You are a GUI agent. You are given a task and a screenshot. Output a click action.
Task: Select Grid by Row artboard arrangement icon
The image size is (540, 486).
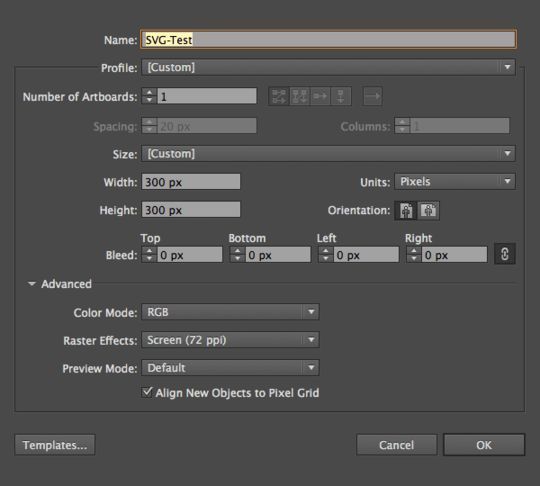click(279, 96)
